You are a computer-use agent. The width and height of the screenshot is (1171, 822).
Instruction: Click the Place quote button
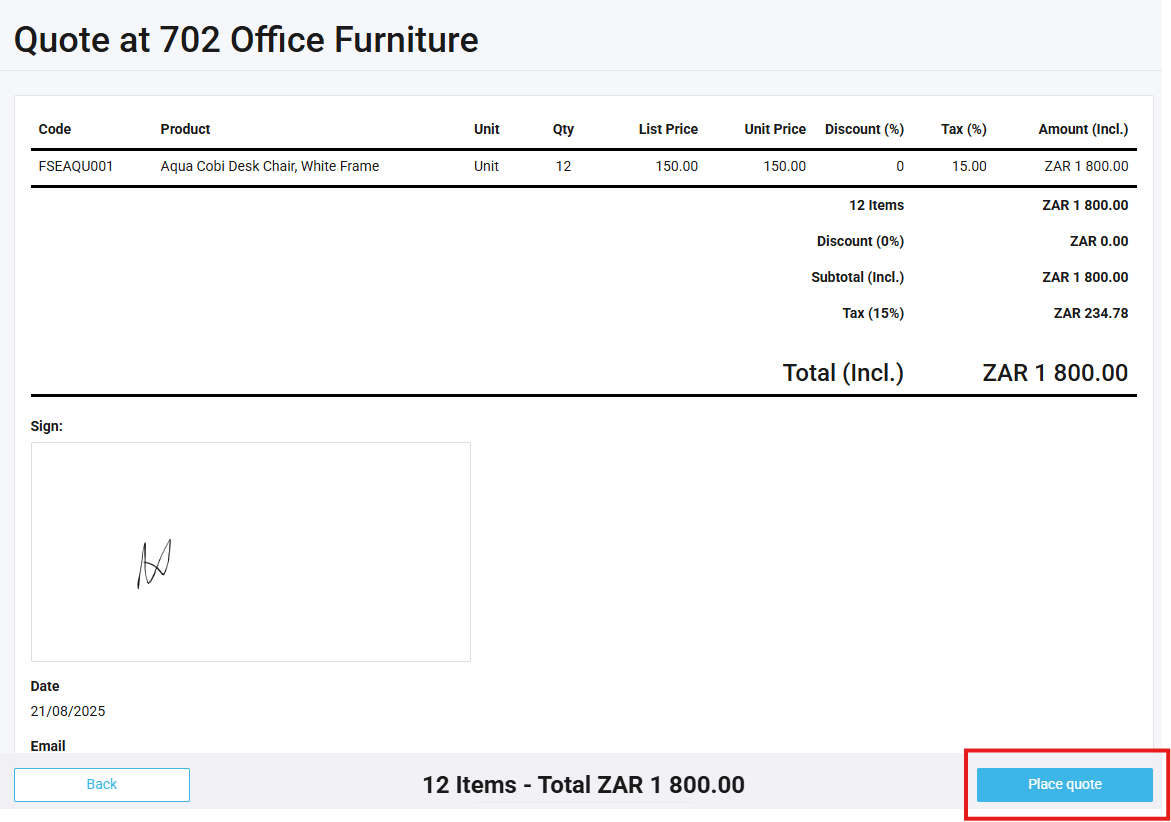(x=1064, y=785)
